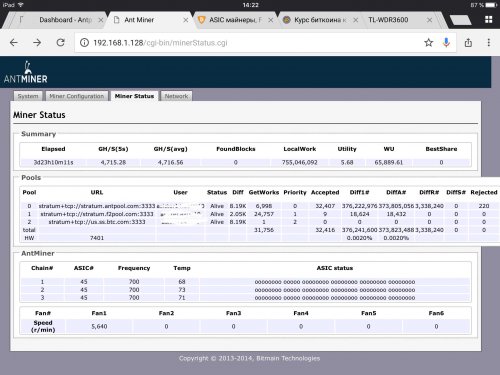
Task: Click chain 2 temperature 73
Action: [182, 290]
